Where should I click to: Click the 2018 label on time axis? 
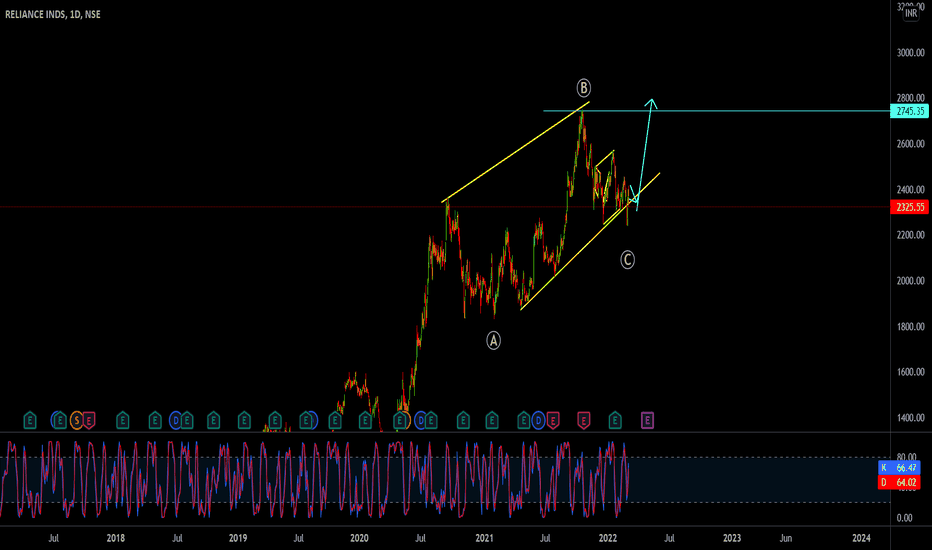point(115,538)
